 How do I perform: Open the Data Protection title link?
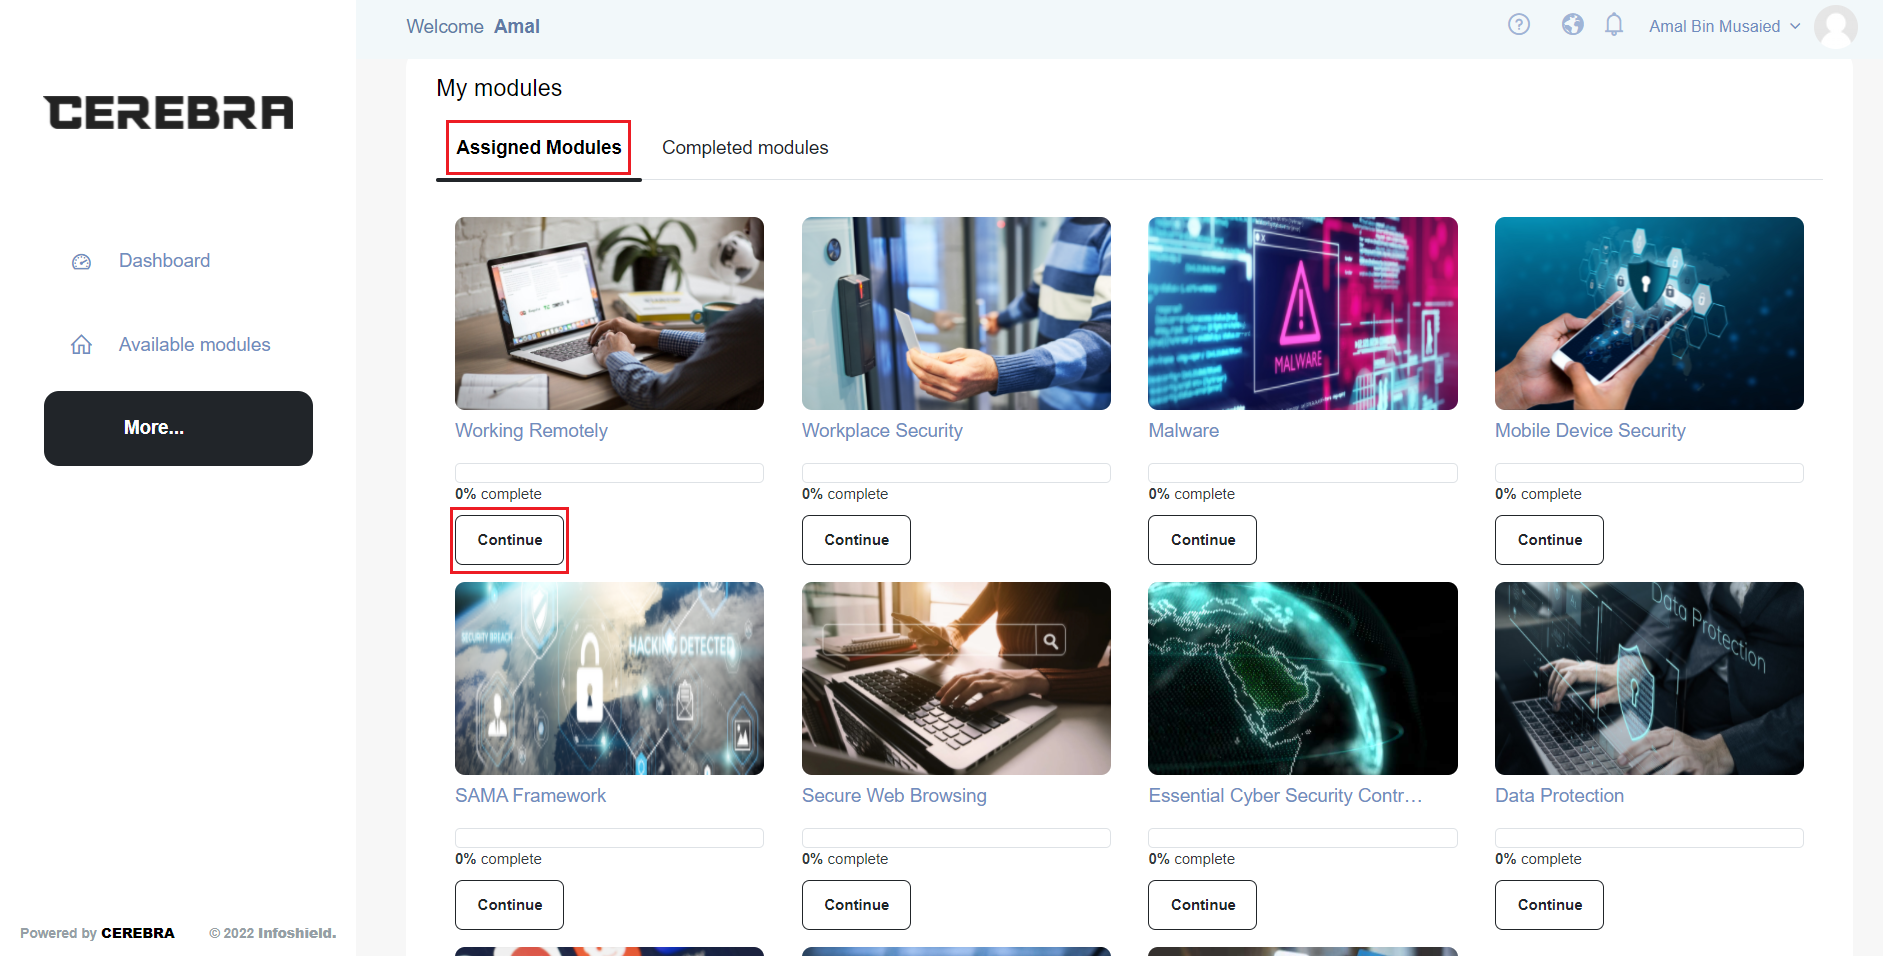(1559, 796)
